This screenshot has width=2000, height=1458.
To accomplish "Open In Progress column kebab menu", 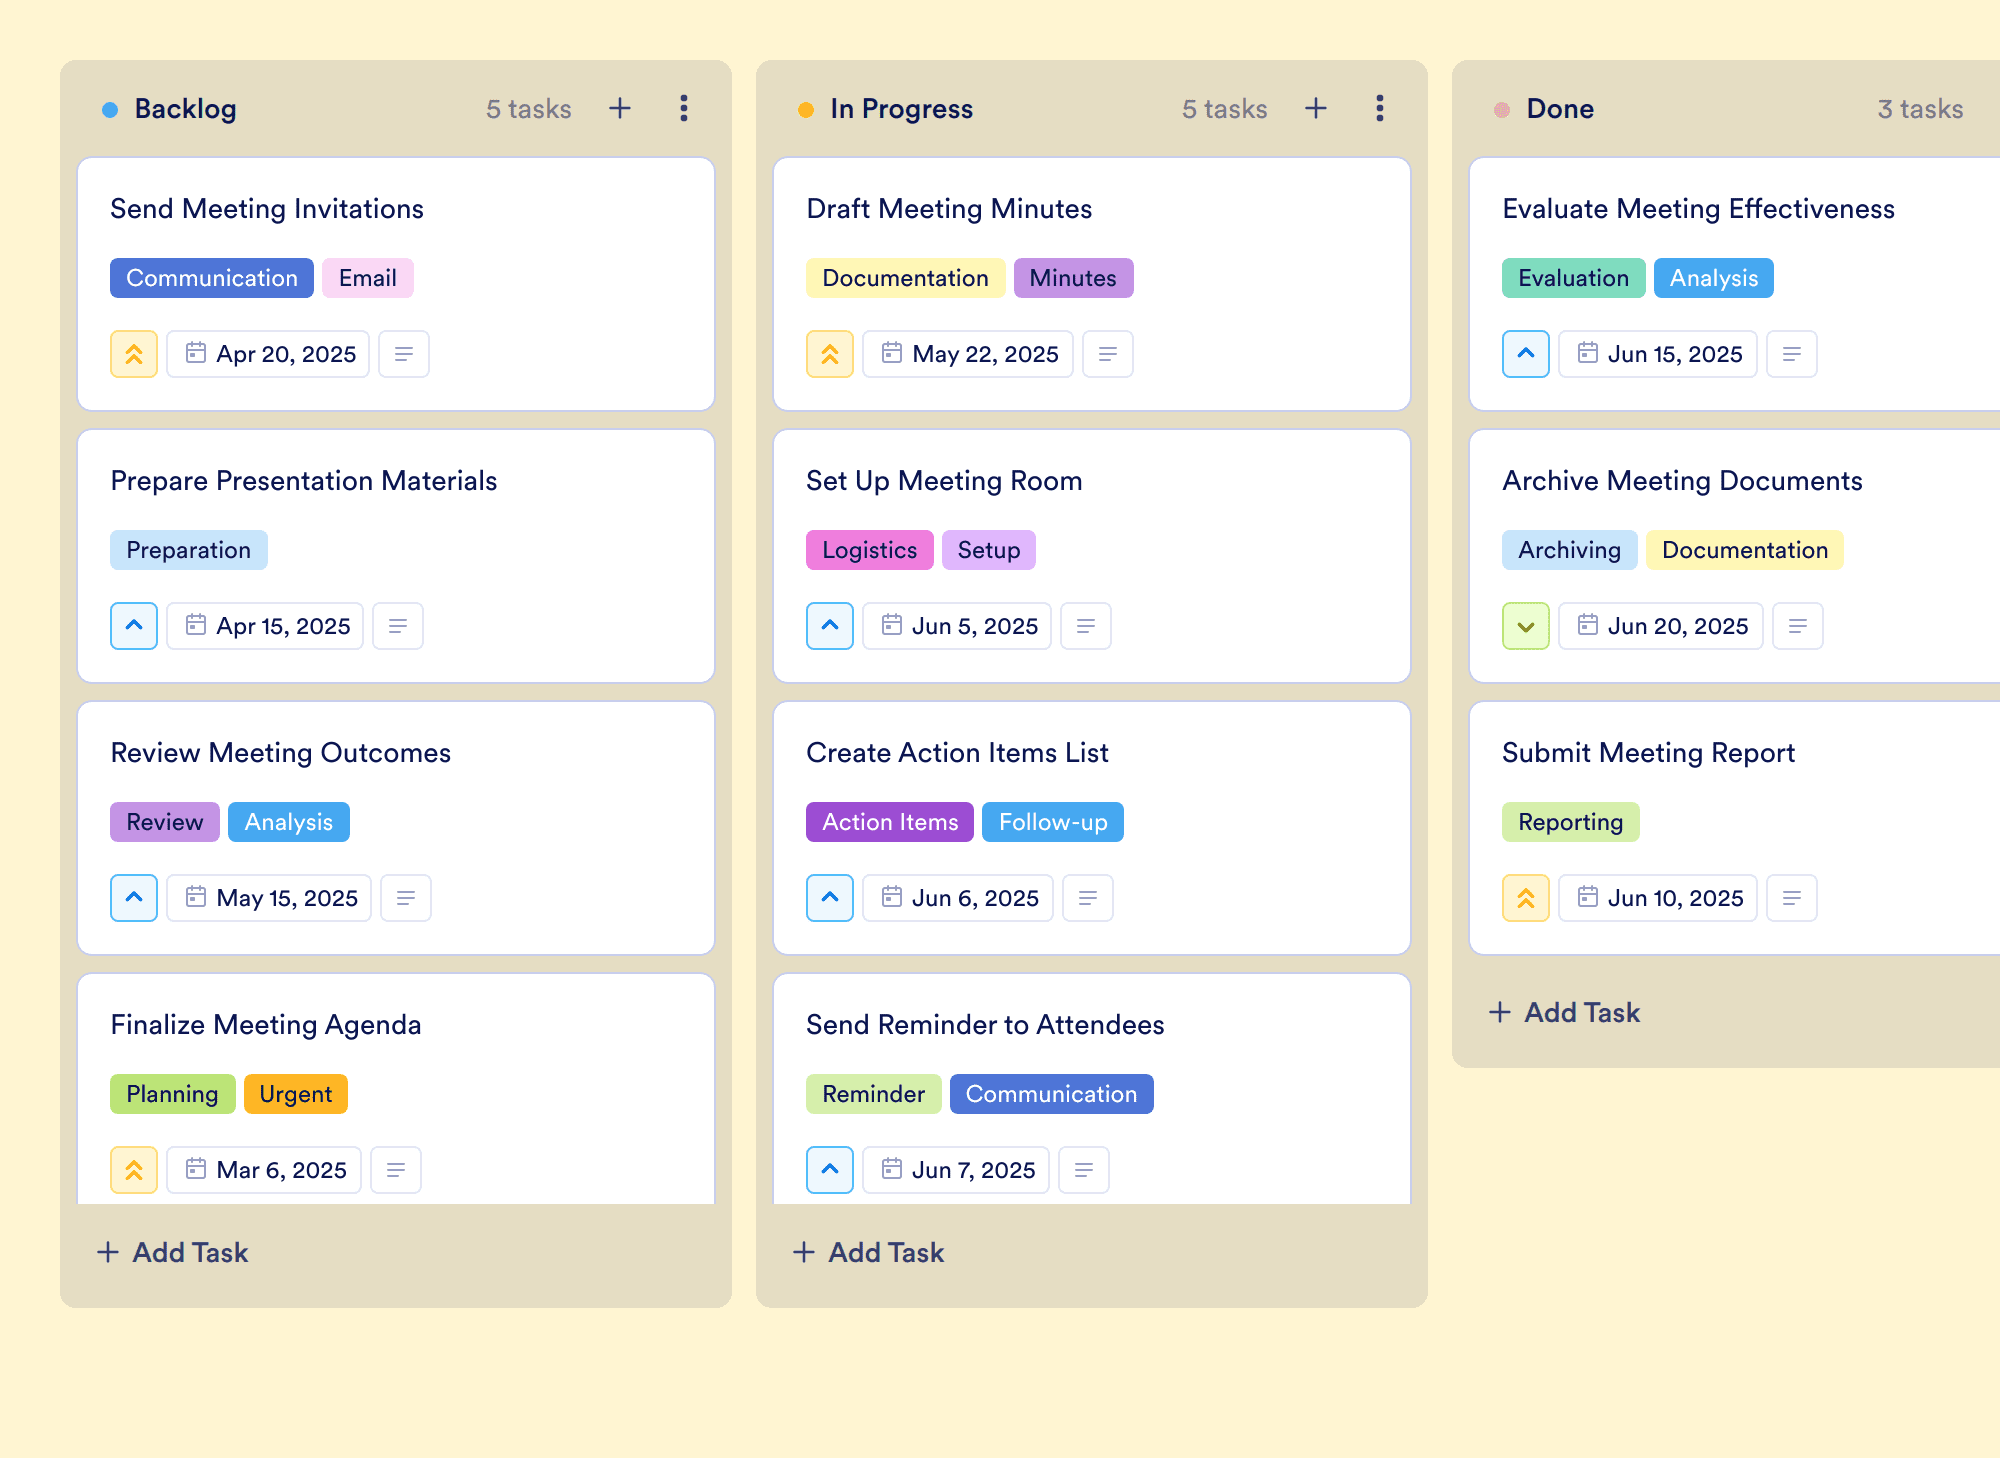I will click(1380, 108).
